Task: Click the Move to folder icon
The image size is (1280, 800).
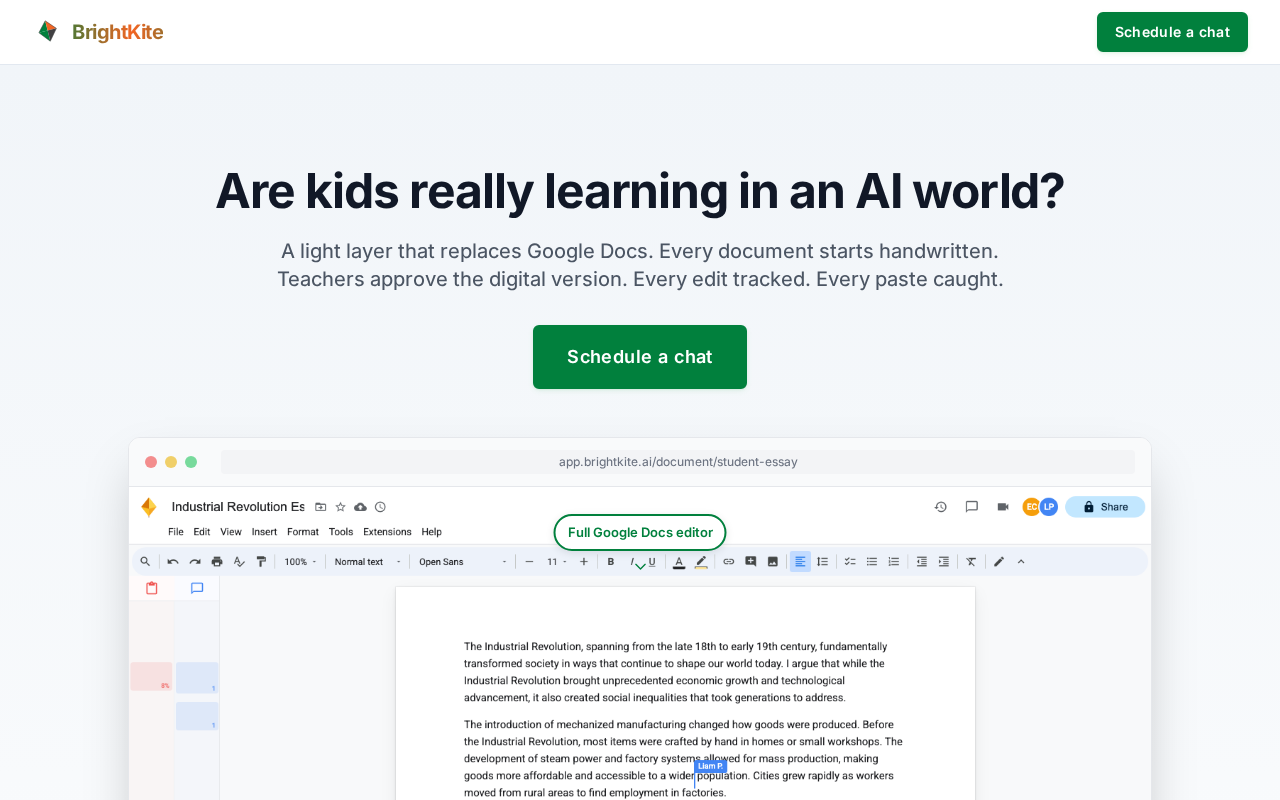Action: tap(321, 507)
